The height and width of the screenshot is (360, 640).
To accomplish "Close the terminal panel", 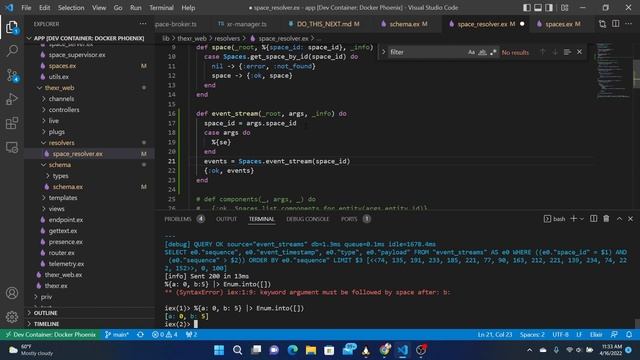I will coord(630,219).
